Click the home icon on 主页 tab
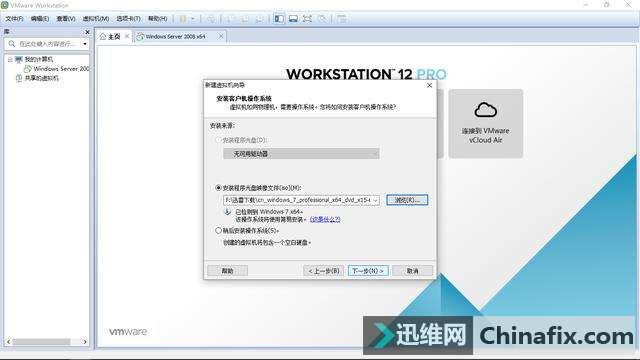This screenshot has width=640, height=360. coord(103,37)
